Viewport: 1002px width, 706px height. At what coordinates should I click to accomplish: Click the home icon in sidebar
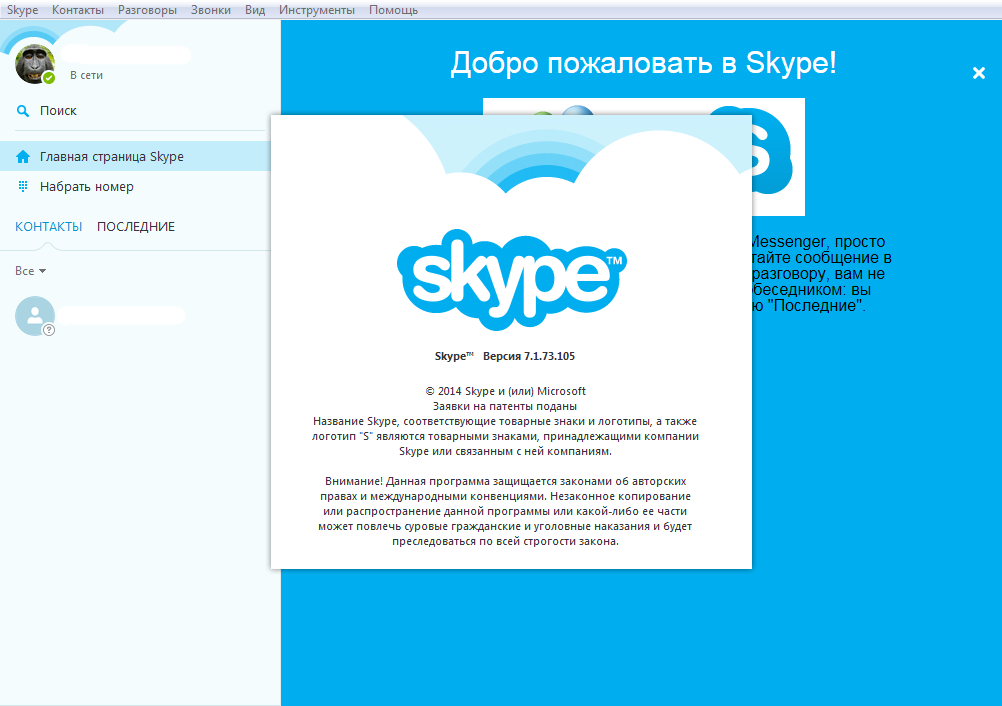(x=23, y=157)
